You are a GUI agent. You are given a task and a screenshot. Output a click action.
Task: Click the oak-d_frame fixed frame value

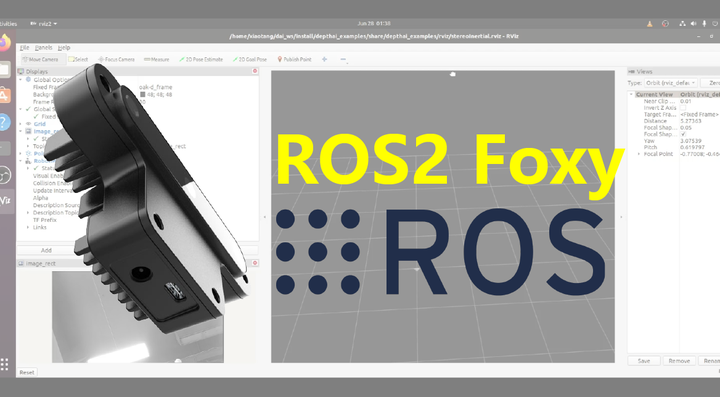156,87
